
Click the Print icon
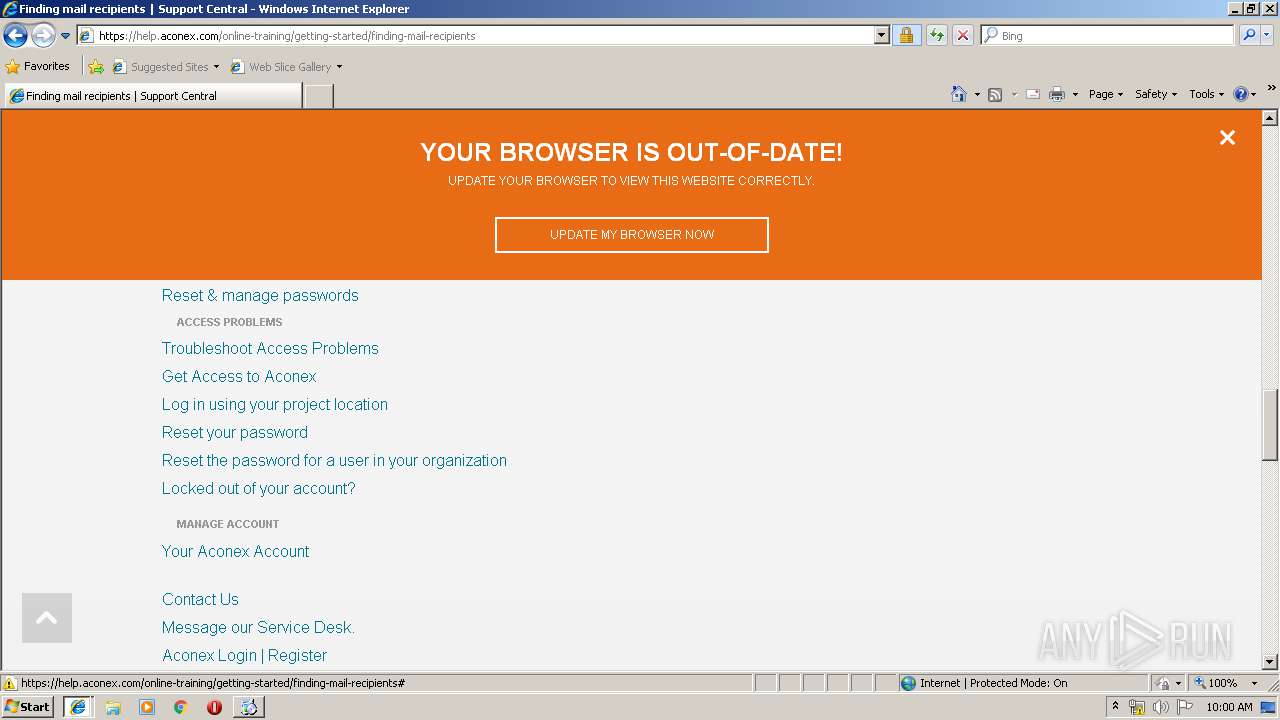[1056, 94]
